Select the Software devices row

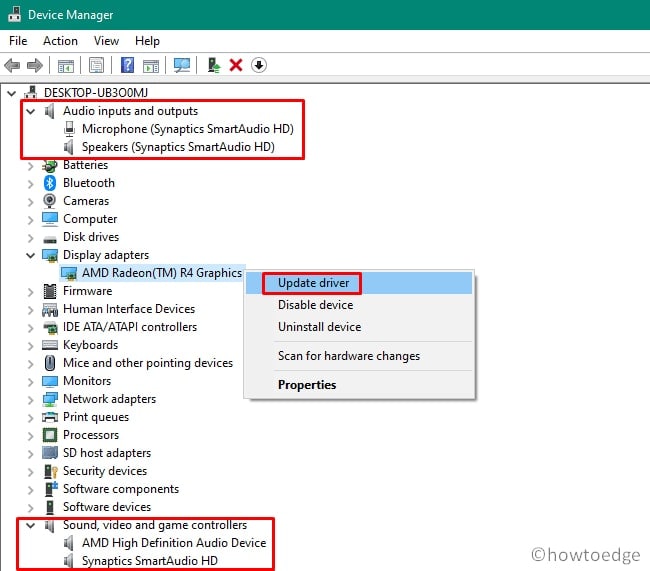pos(107,507)
